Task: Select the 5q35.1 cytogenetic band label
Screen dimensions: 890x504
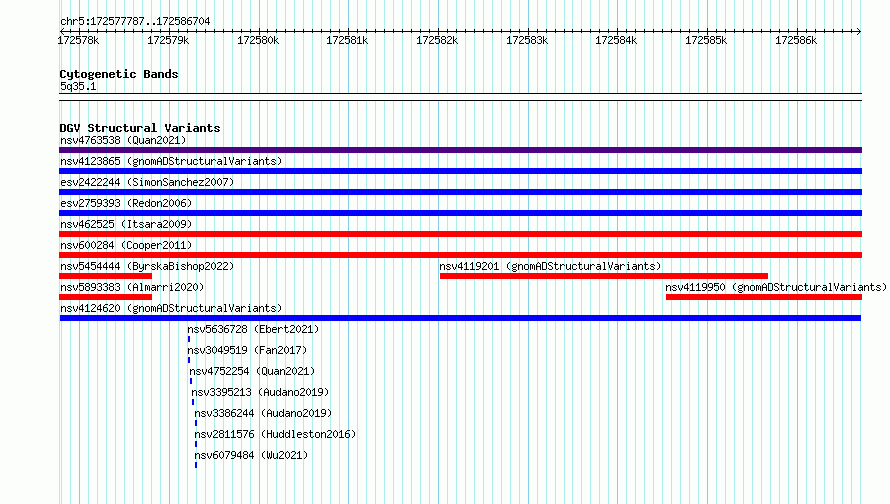Action: click(78, 86)
